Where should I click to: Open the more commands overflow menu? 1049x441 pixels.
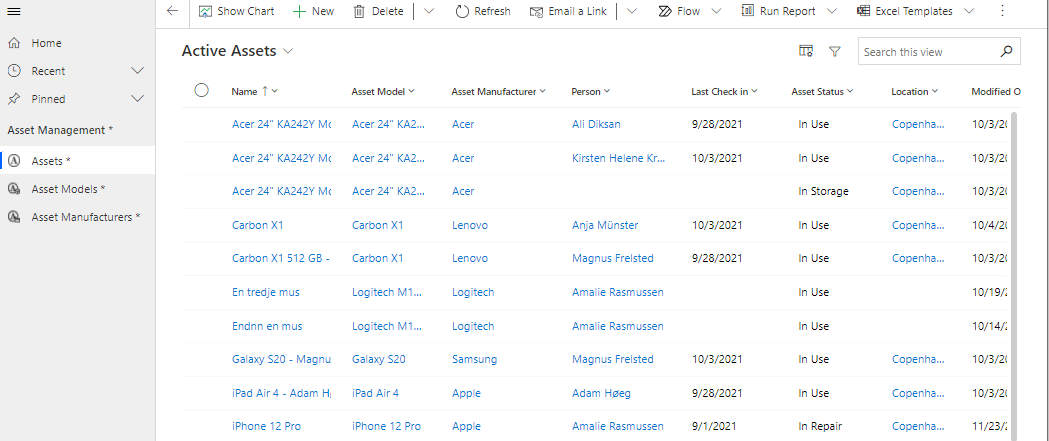coord(1003,11)
